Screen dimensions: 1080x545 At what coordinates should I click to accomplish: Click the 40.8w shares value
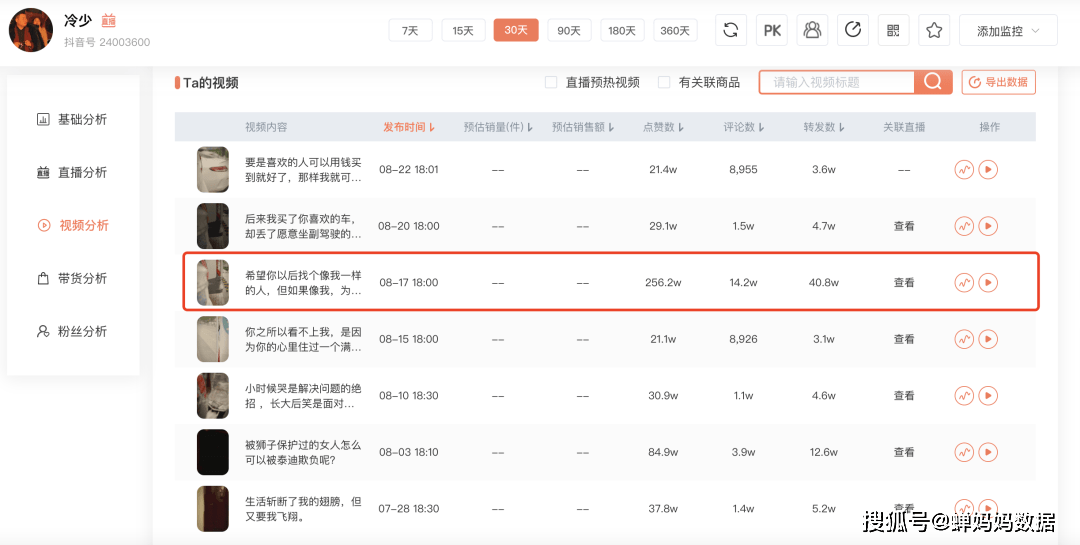point(824,282)
